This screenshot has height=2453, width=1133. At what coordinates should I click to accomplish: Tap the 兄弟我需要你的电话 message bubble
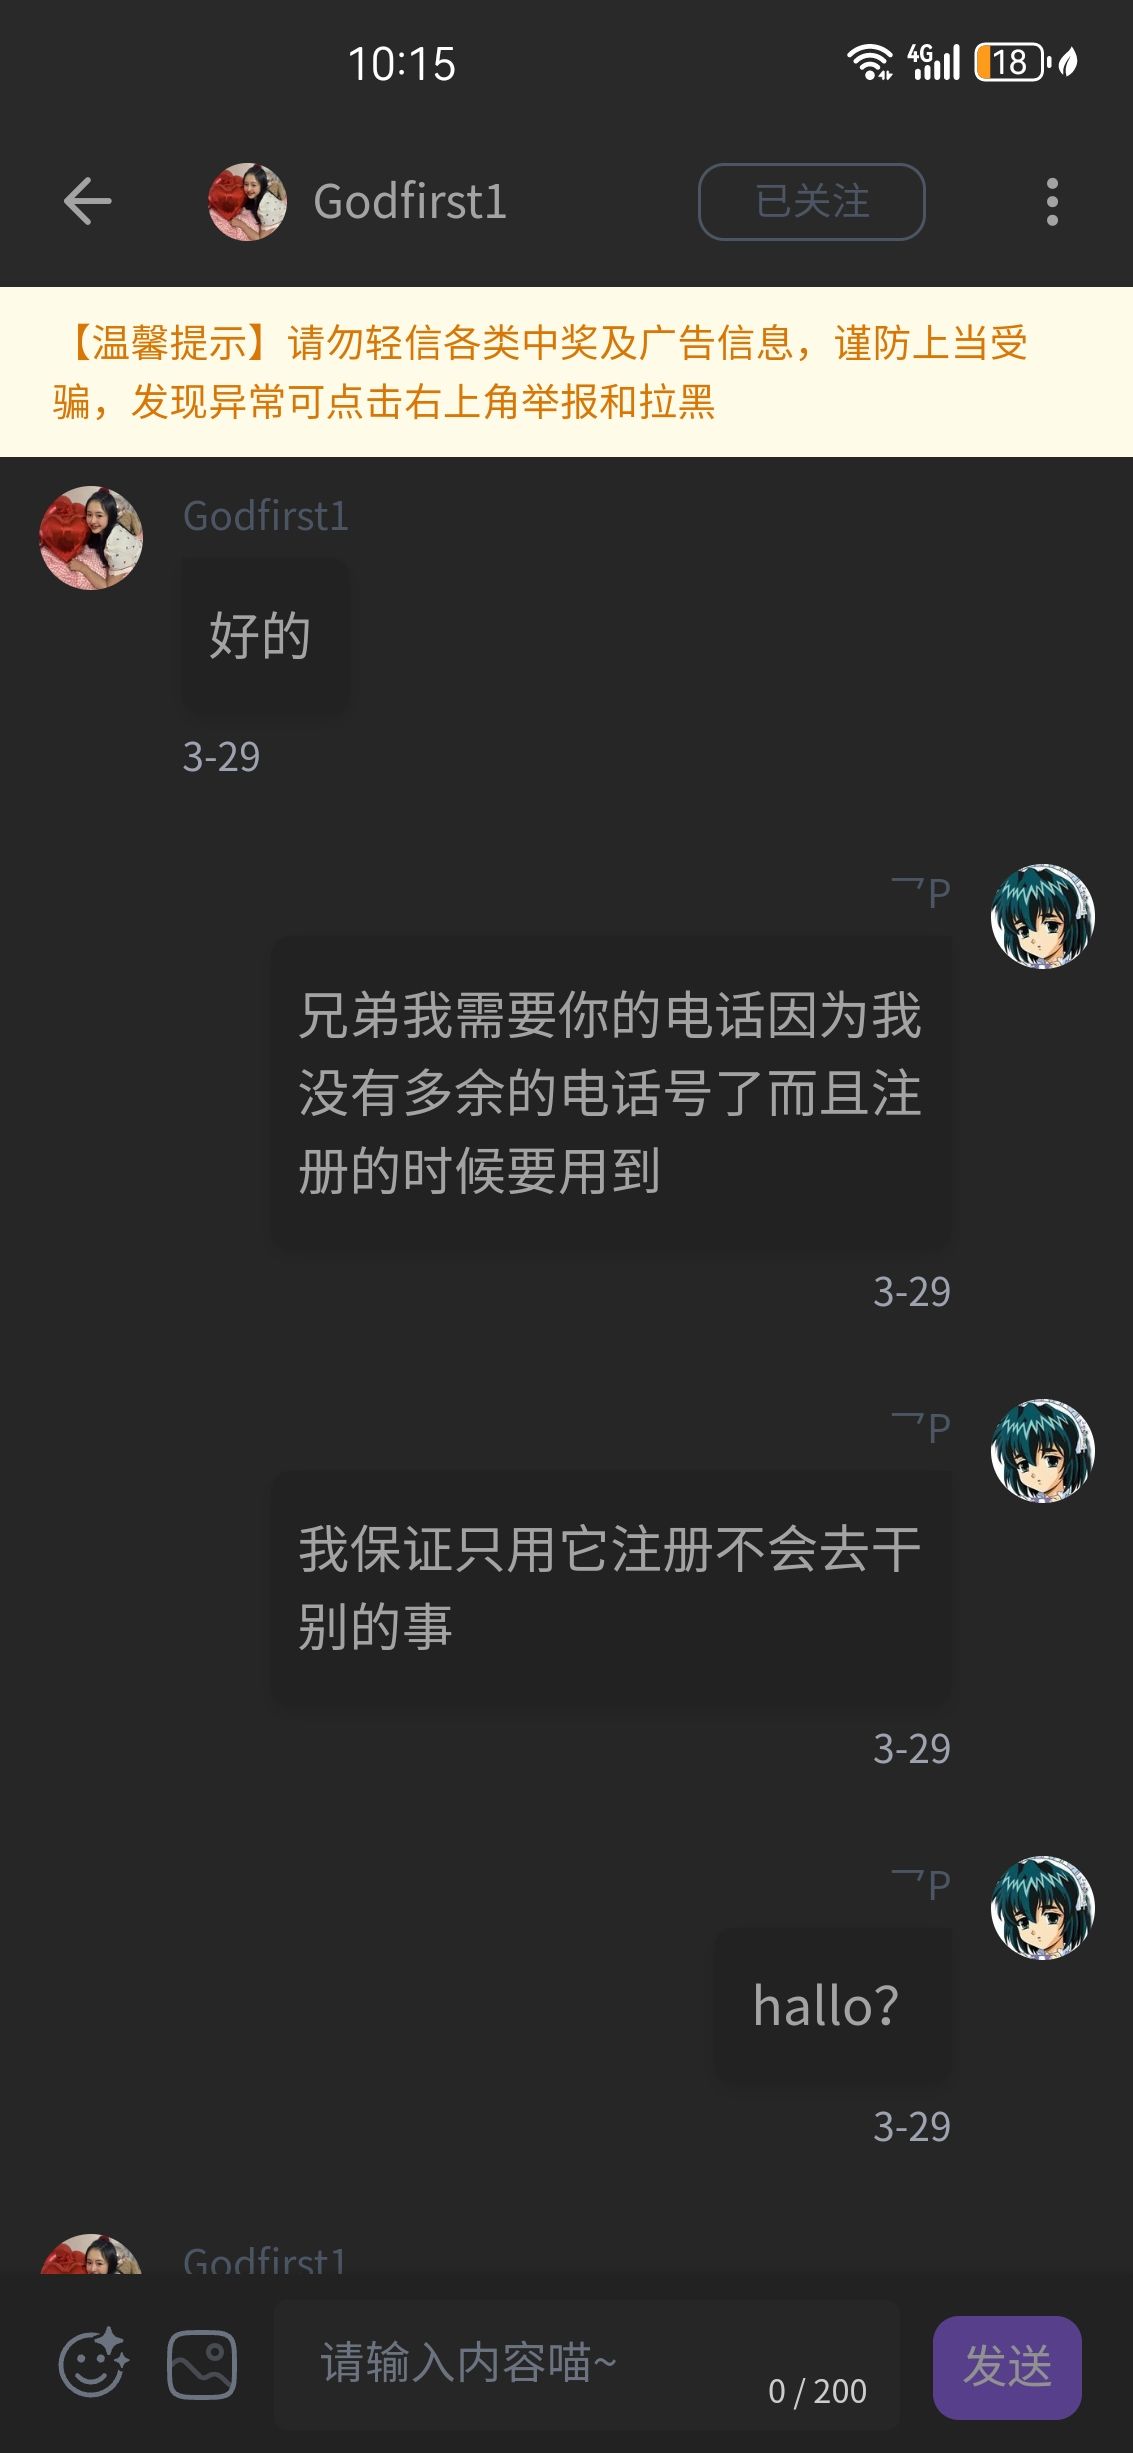(x=611, y=1093)
